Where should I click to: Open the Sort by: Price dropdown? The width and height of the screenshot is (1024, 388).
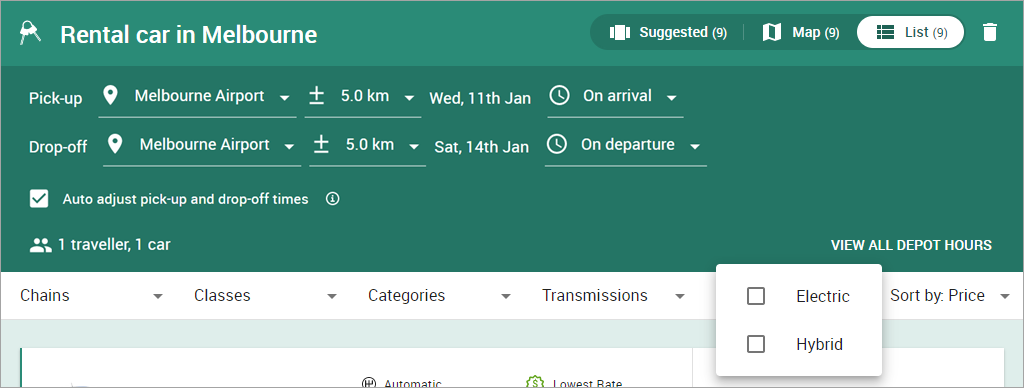950,296
